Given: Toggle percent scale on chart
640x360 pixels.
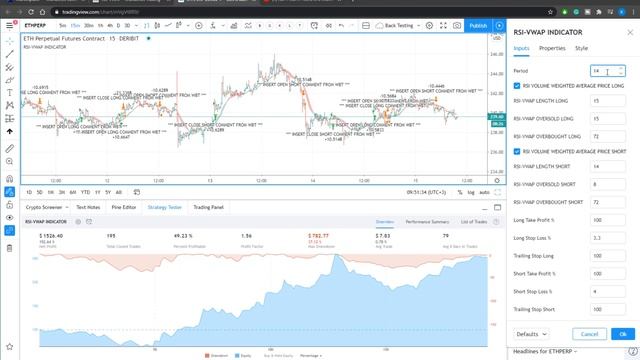Looking at the screenshot, I should [x=460, y=192].
